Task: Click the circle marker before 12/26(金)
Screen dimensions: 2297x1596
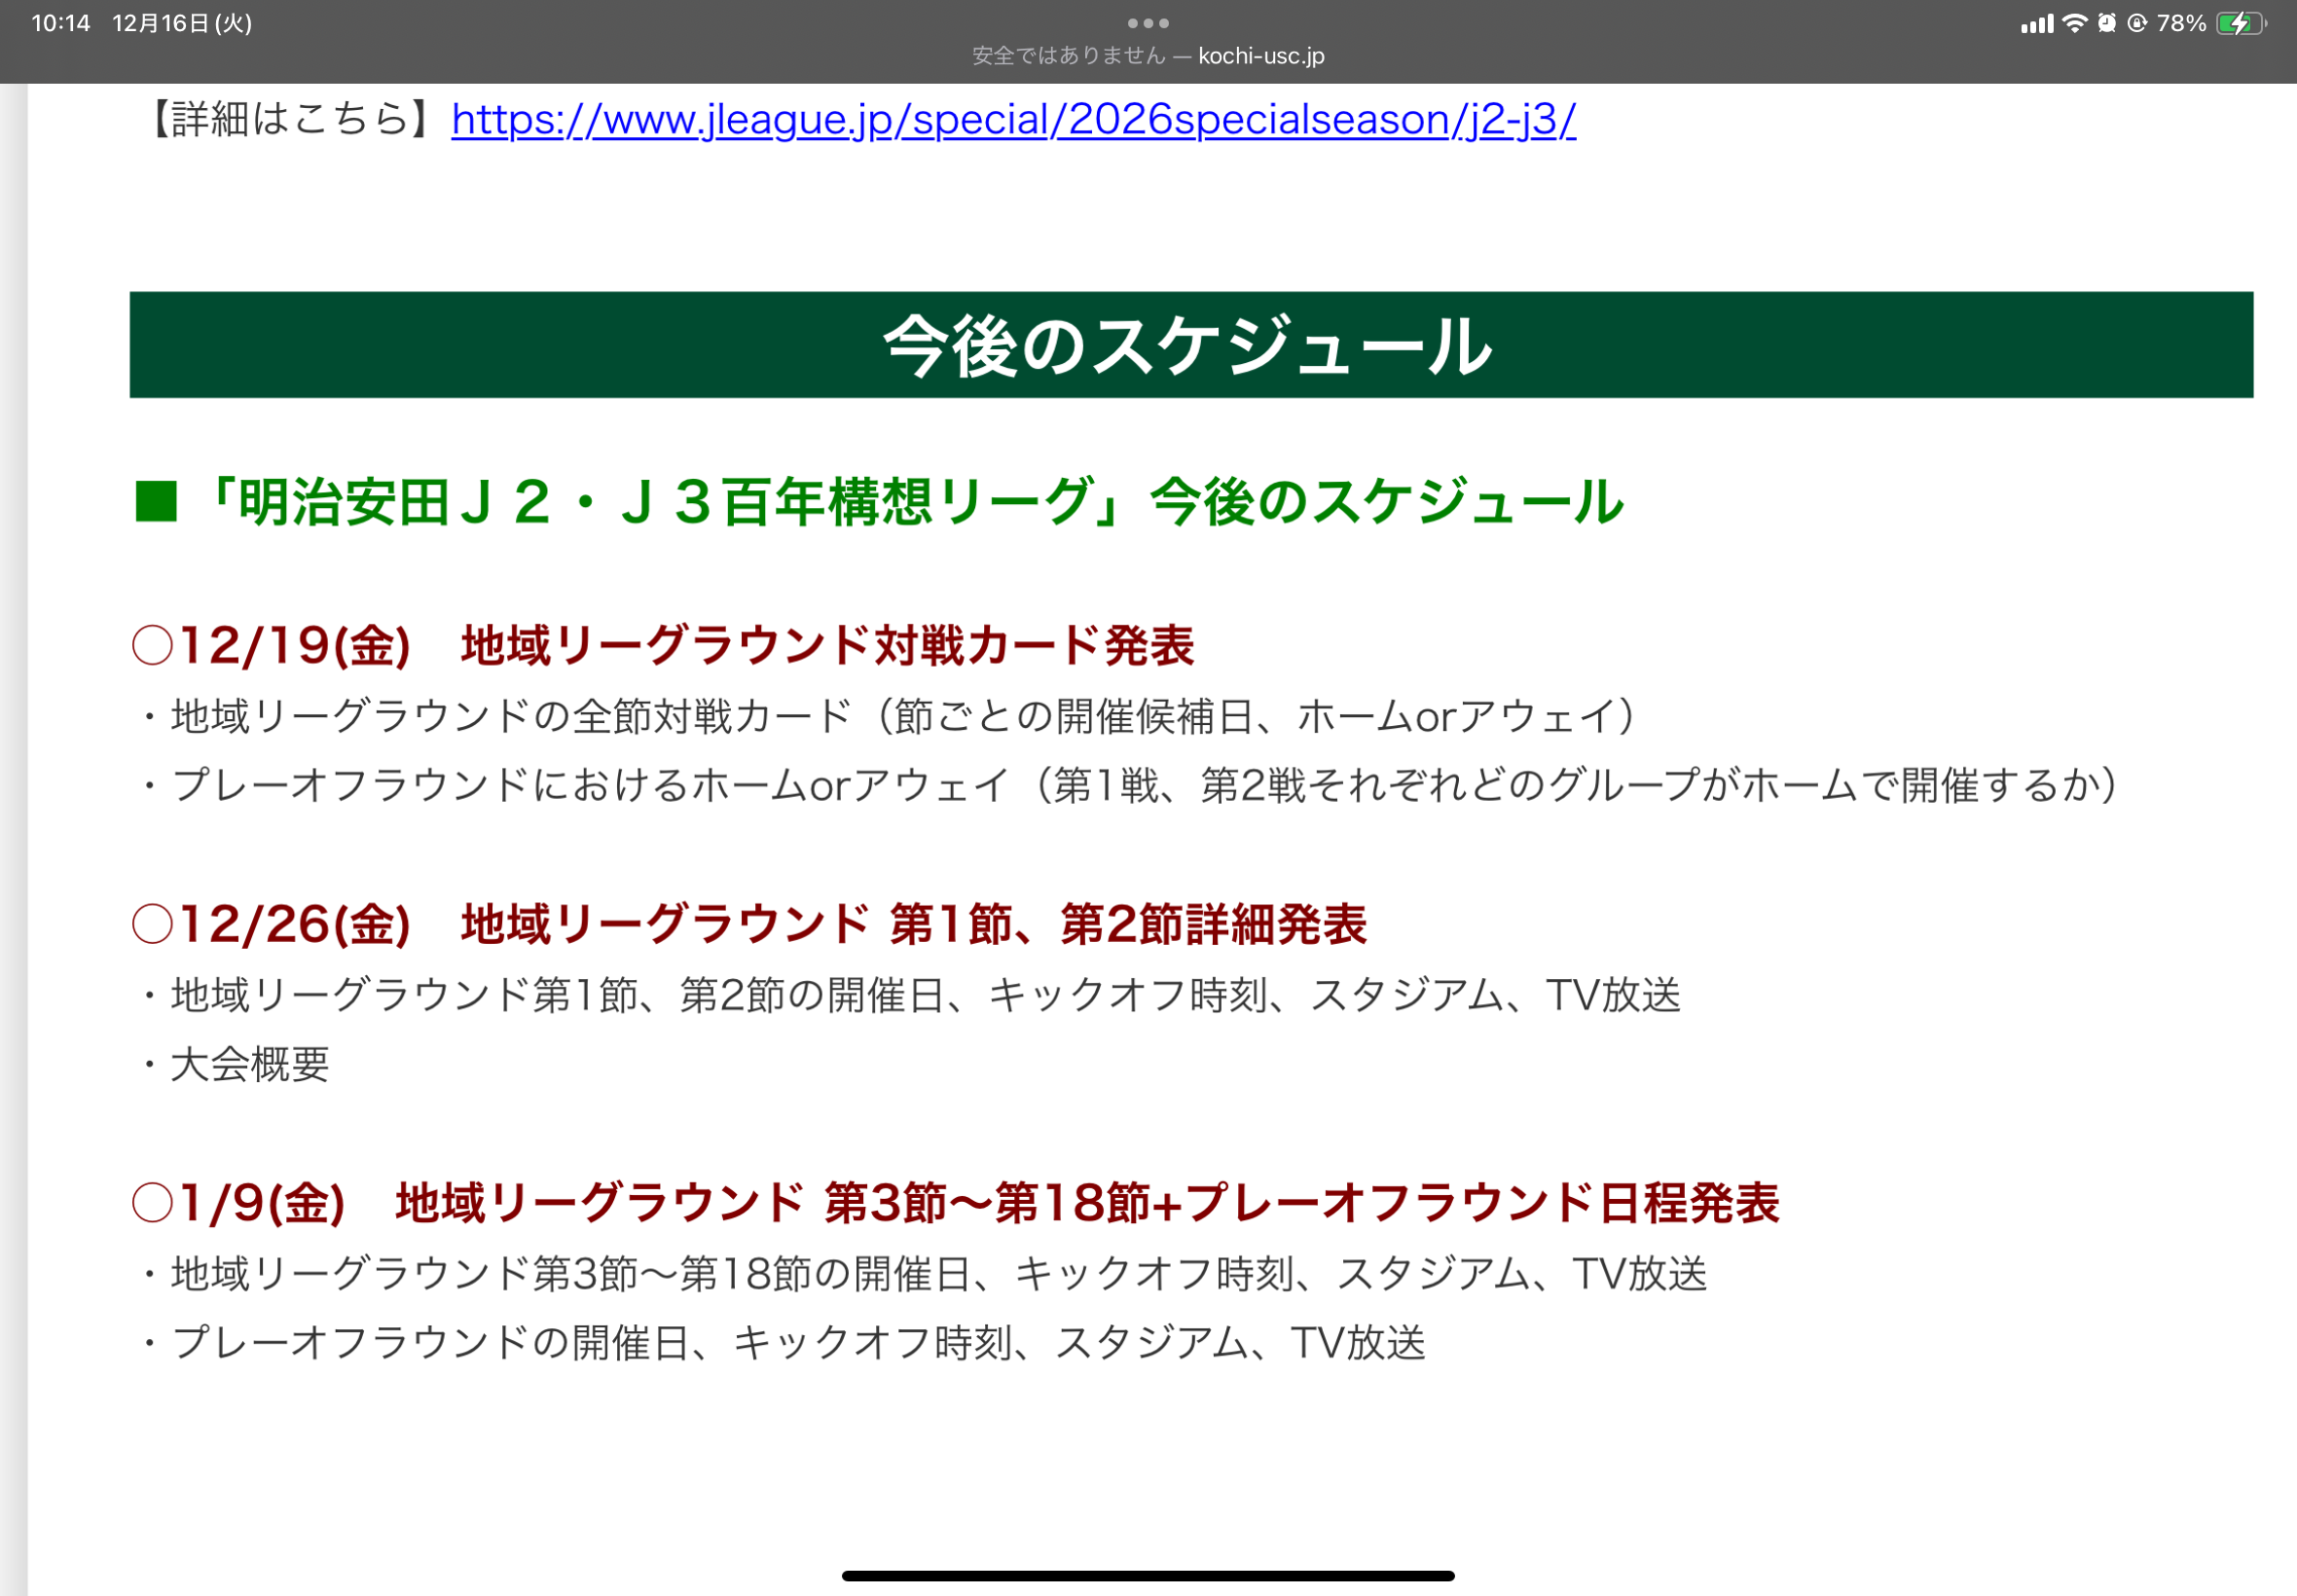Action: tap(153, 924)
